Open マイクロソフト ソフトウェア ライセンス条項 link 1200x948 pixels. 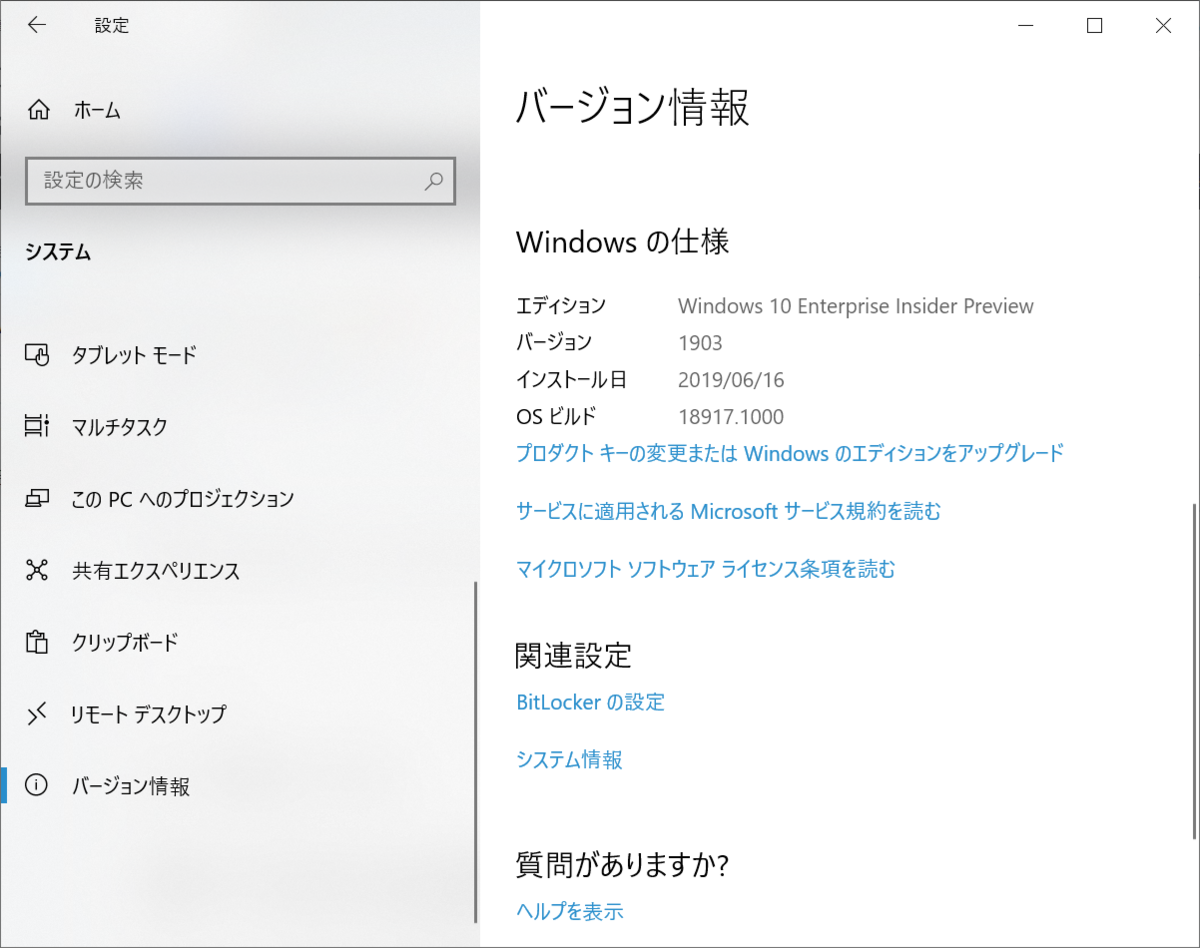tap(706, 569)
